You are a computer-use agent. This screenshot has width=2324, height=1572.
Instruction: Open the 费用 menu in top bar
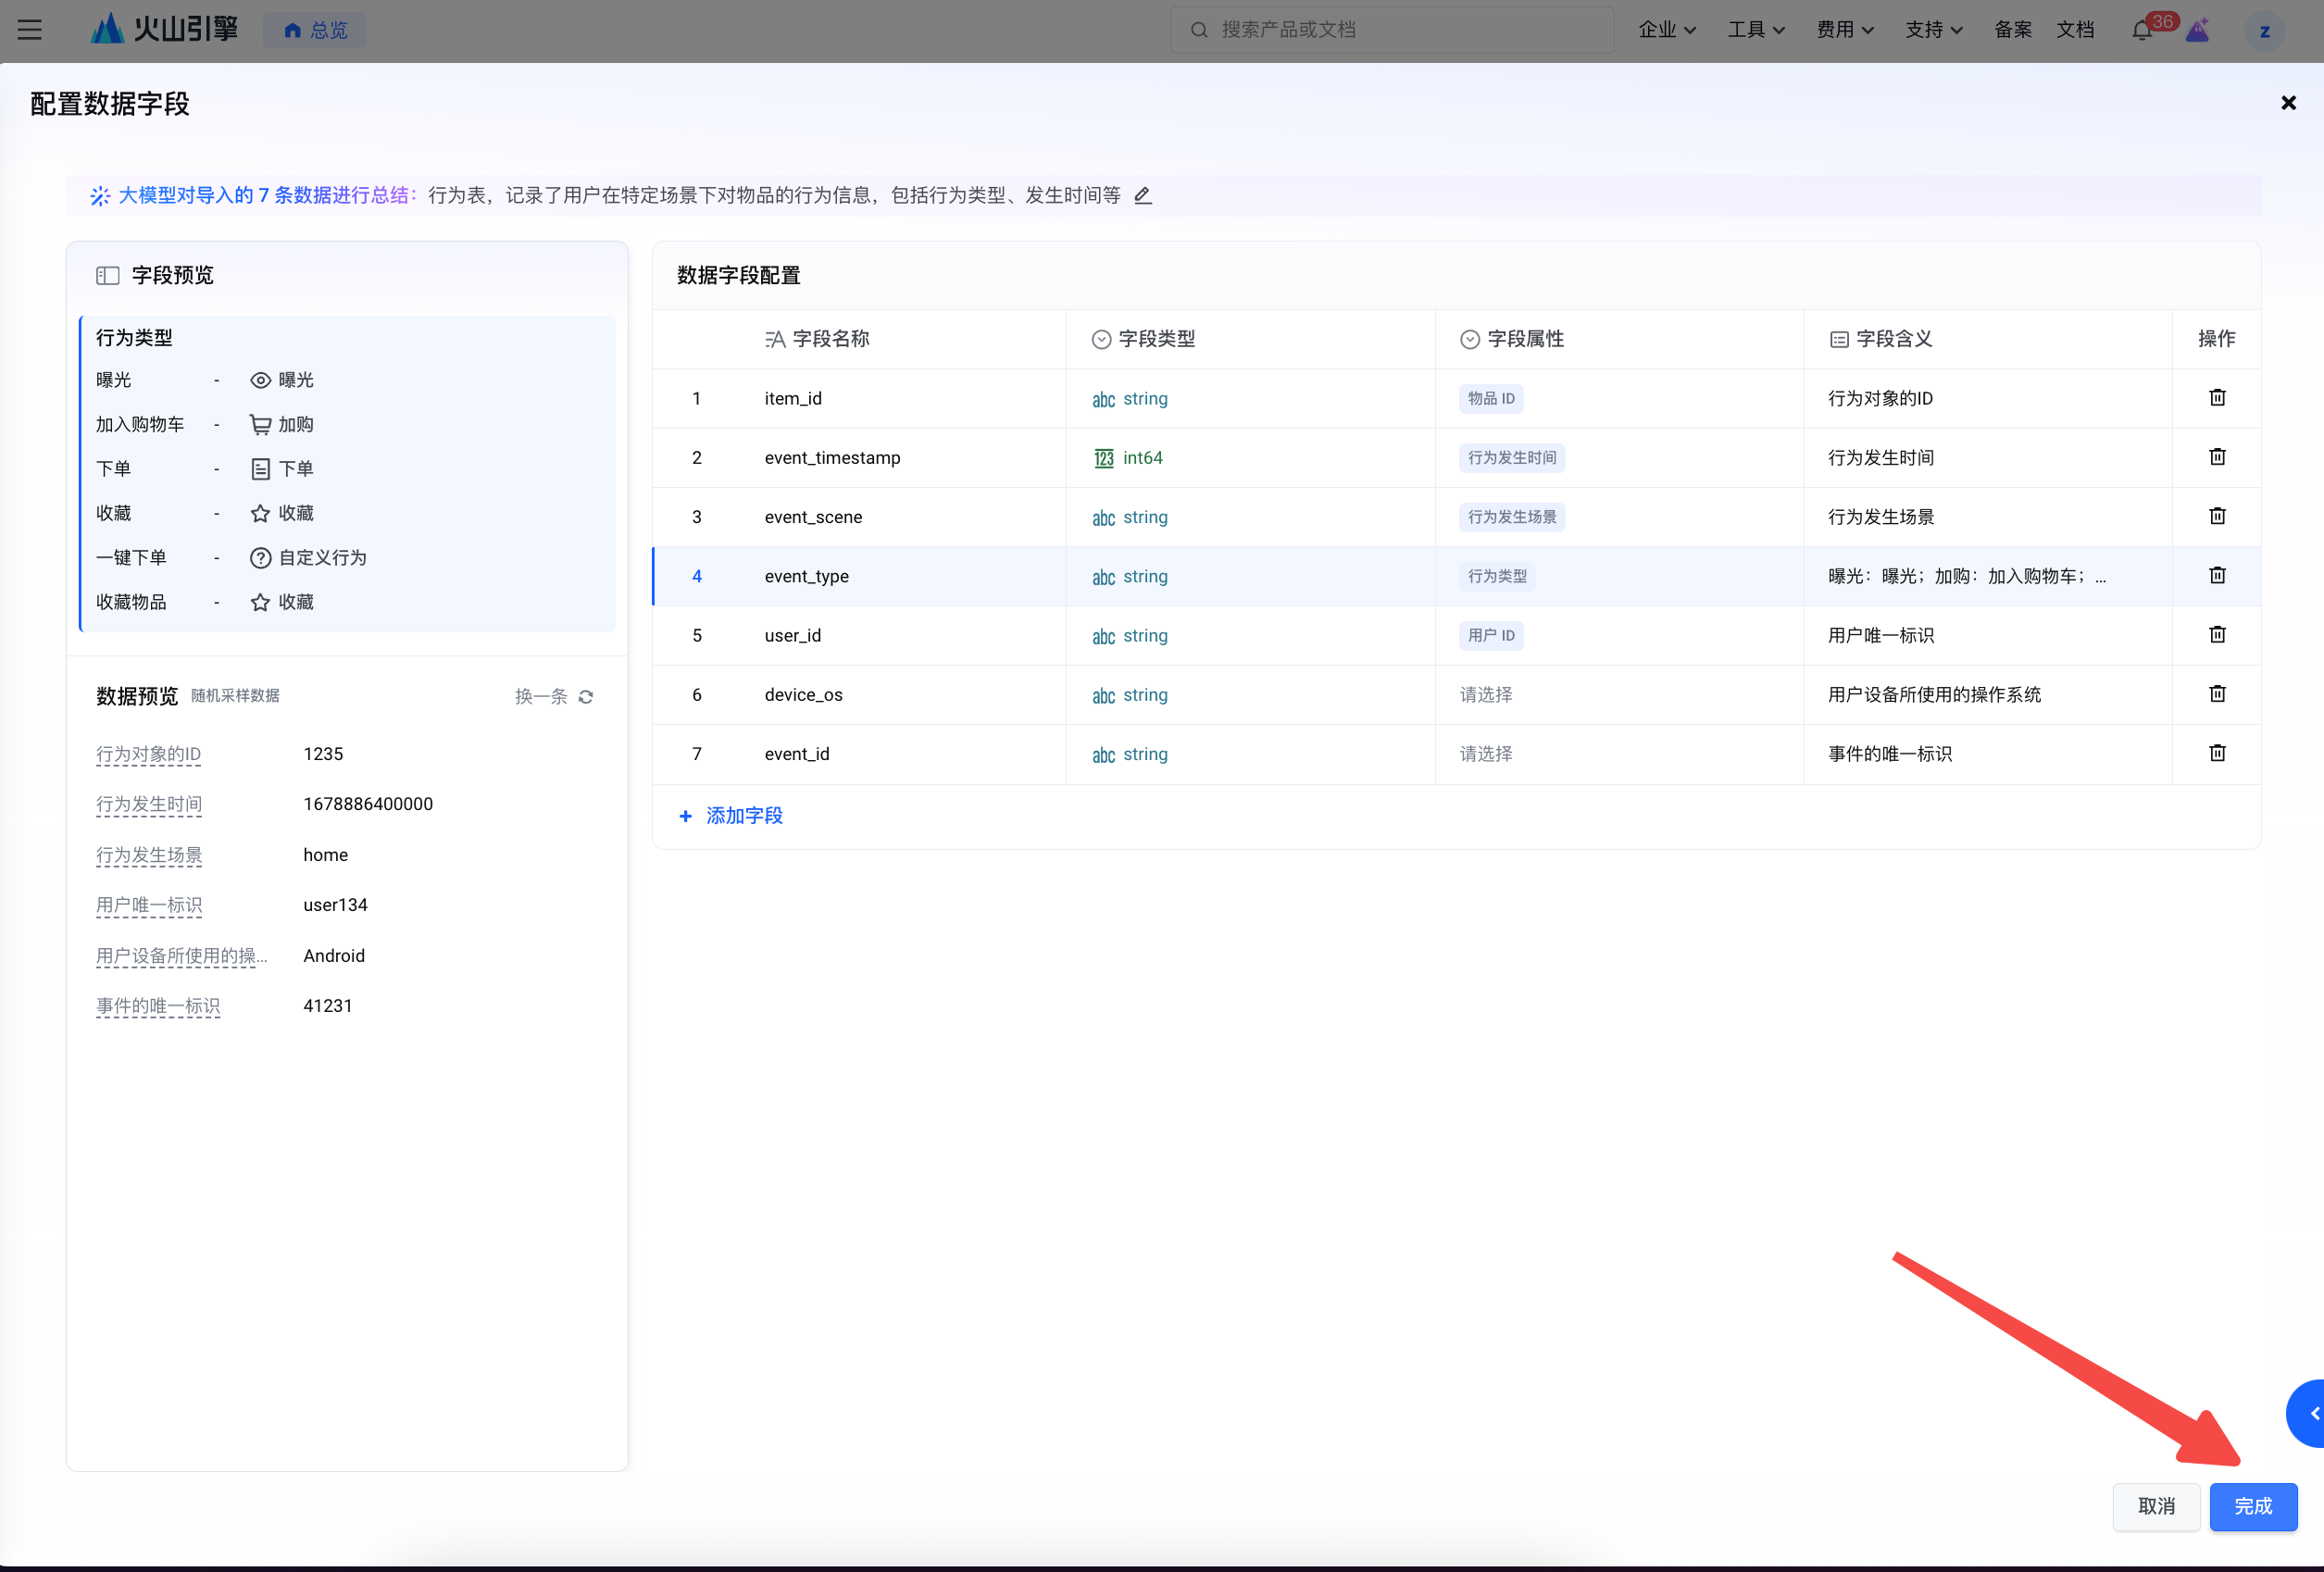1844,30
